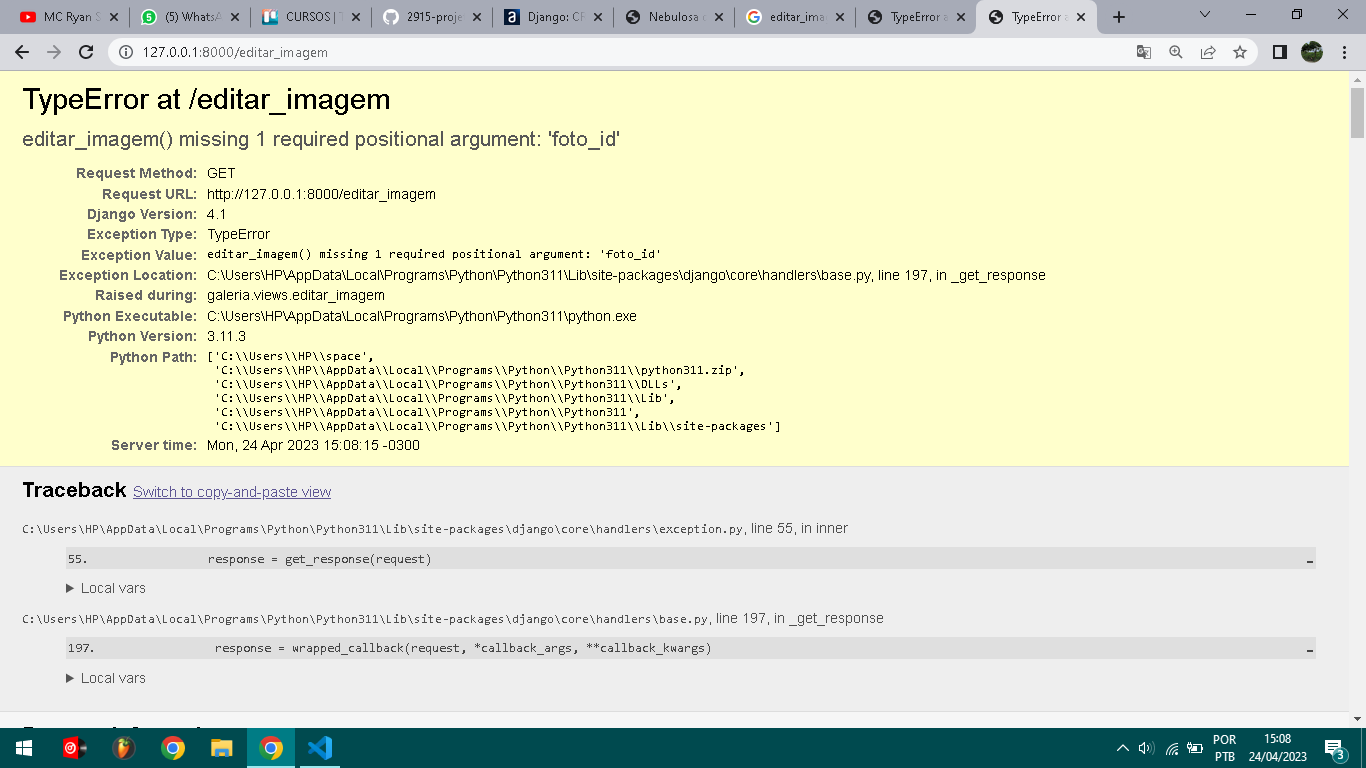Open Visual Studio Code from taskbar
Image resolution: width=1366 pixels, height=768 pixels.
click(x=320, y=748)
